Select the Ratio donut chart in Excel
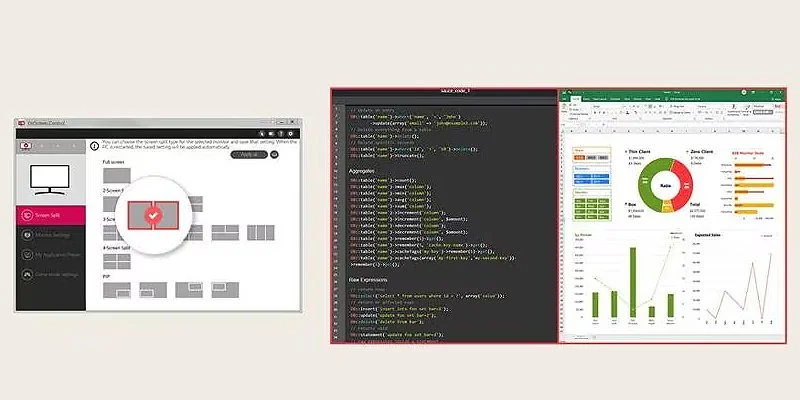 tap(665, 186)
